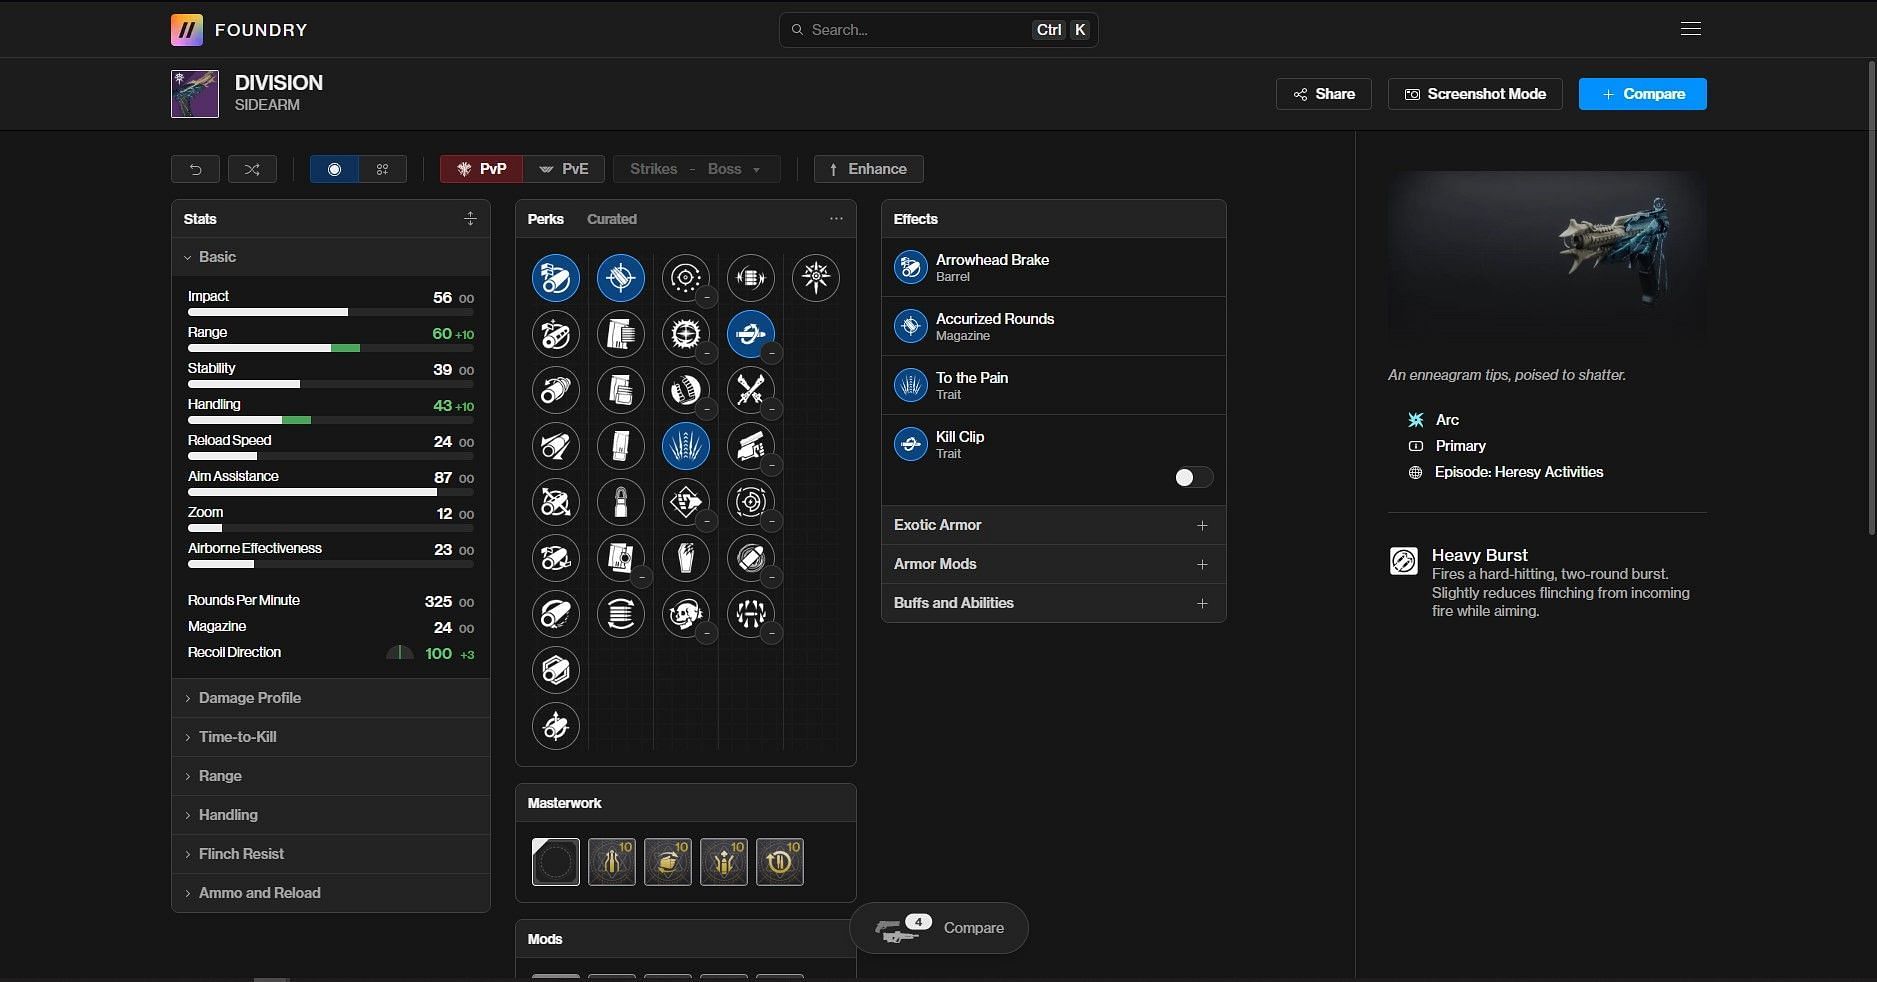Select the To the Pain trait in Perks grid
1877x982 pixels.
coord(685,446)
